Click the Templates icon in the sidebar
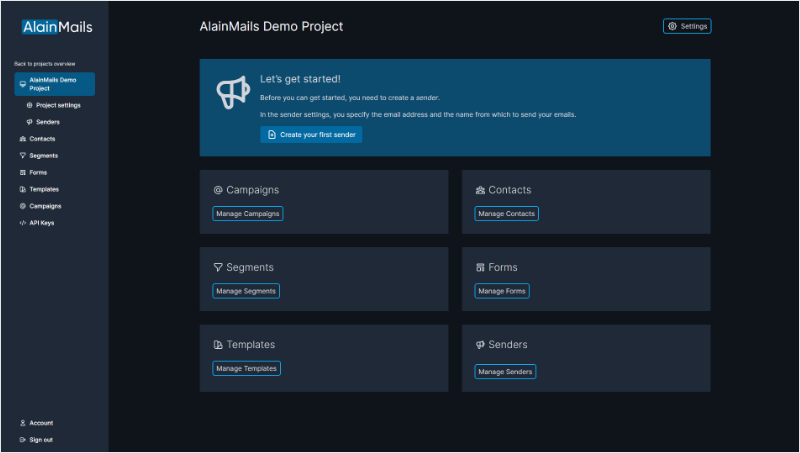The image size is (800, 453). [x=22, y=189]
